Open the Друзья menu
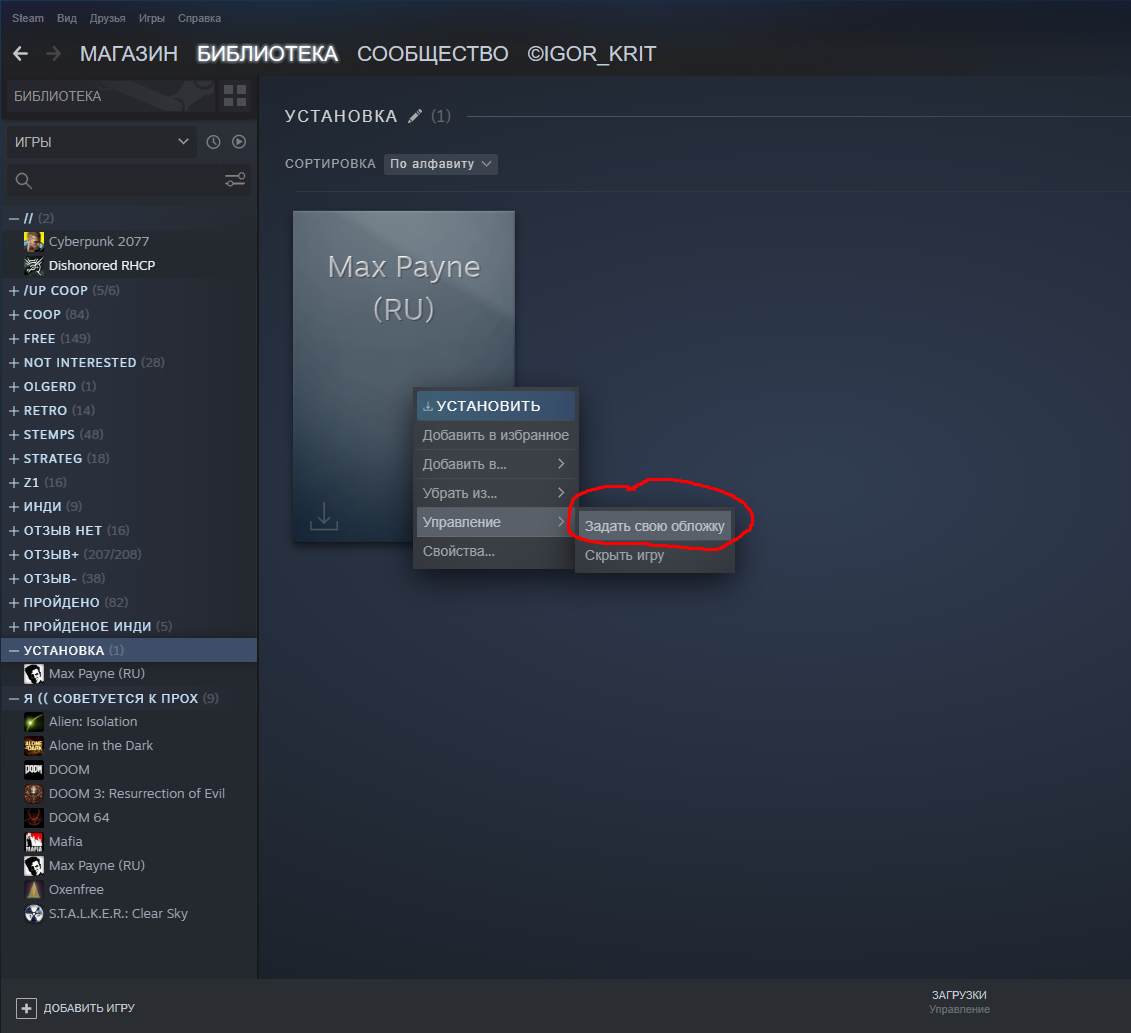 [x=107, y=18]
